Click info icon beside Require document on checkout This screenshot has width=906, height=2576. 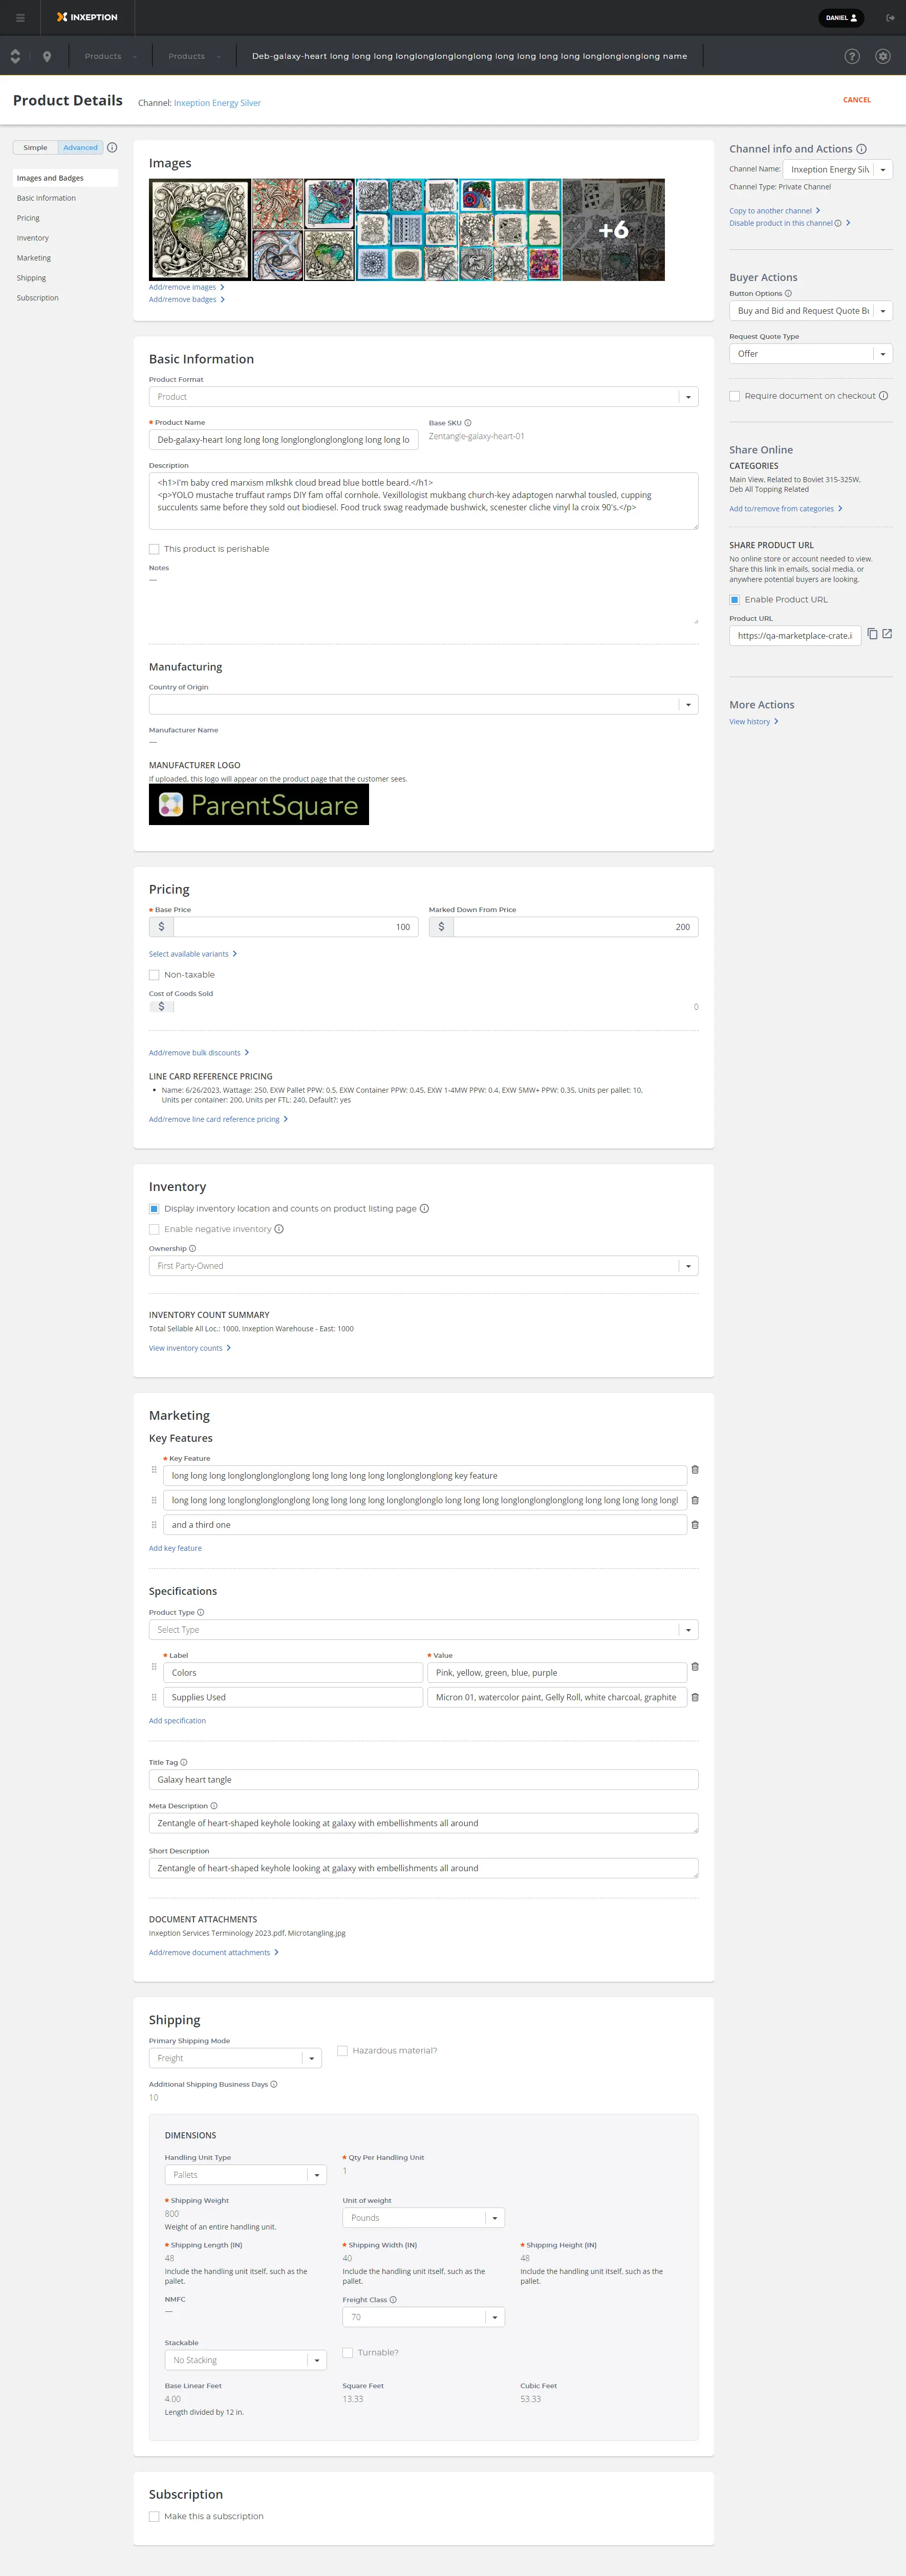click(883, 396)
